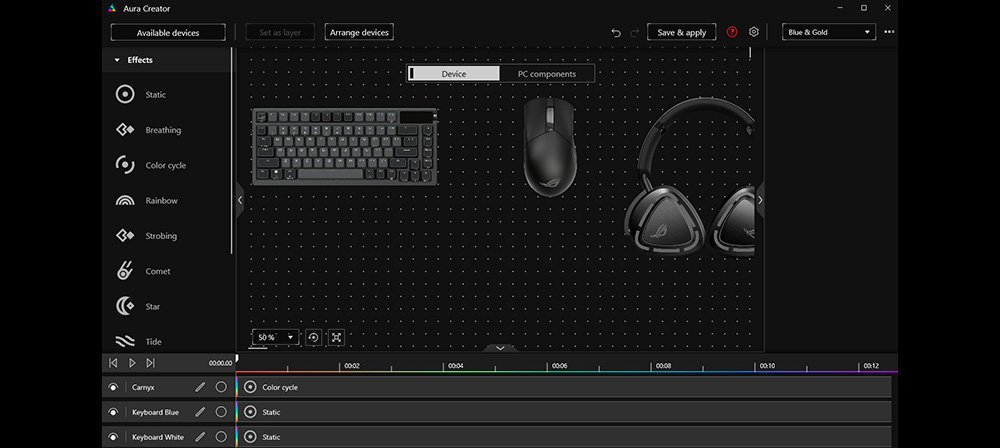The width and height of the screenshot is (1000, 448).
Task: Select Static block on Keyboard White track
Action: tap(564, 437)
